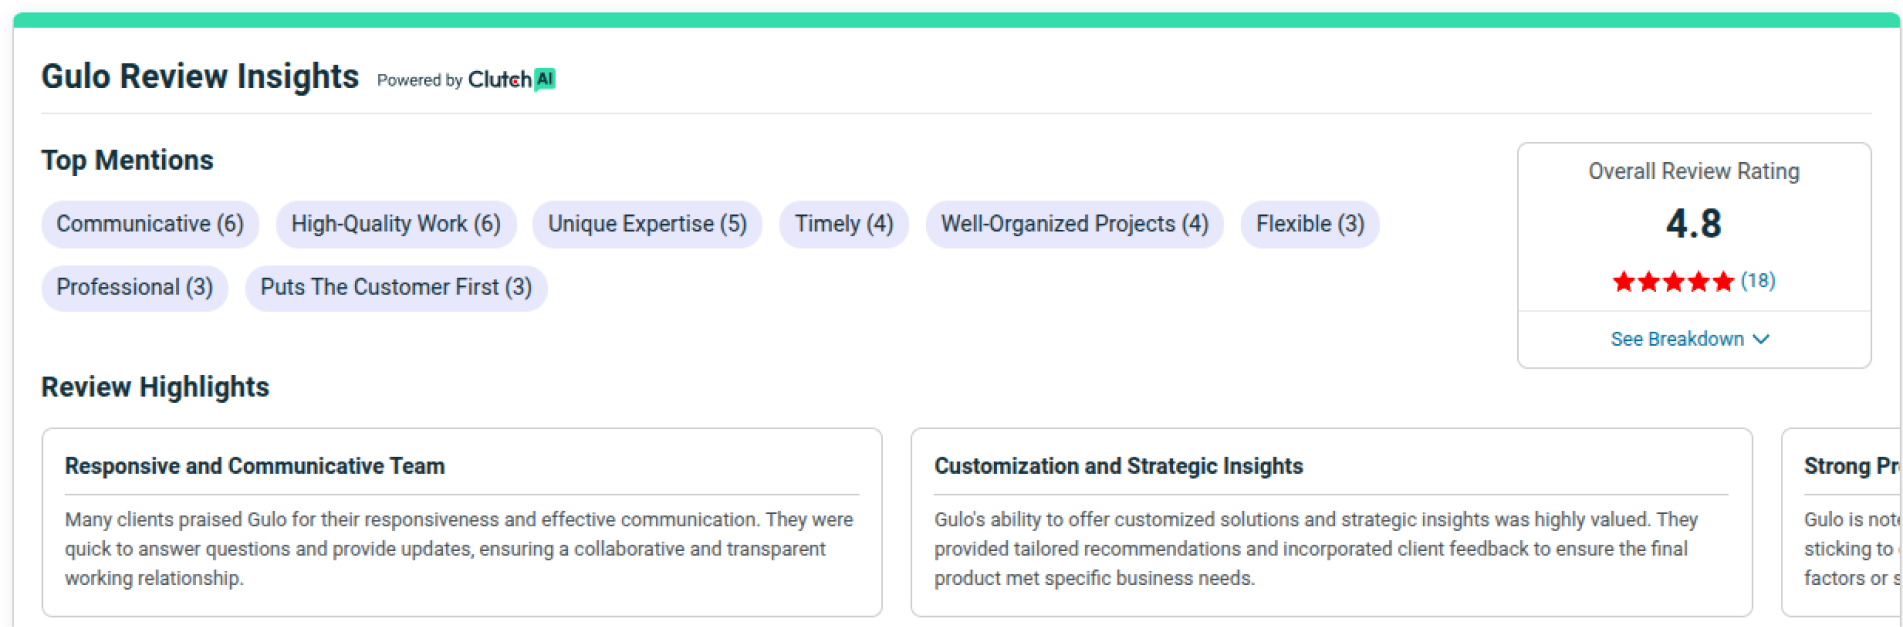Click the Overall Review Rating label
The image size is (1903, 627).
(1693, 172)
